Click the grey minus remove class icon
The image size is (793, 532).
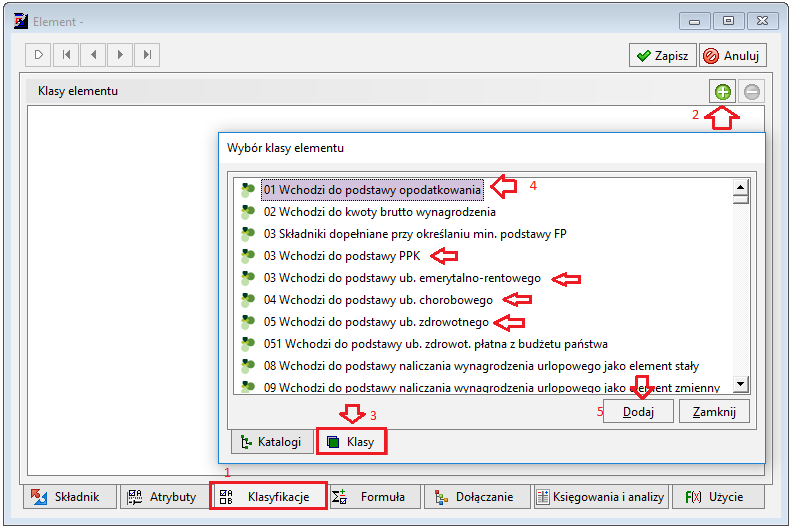tap(752, 92)
